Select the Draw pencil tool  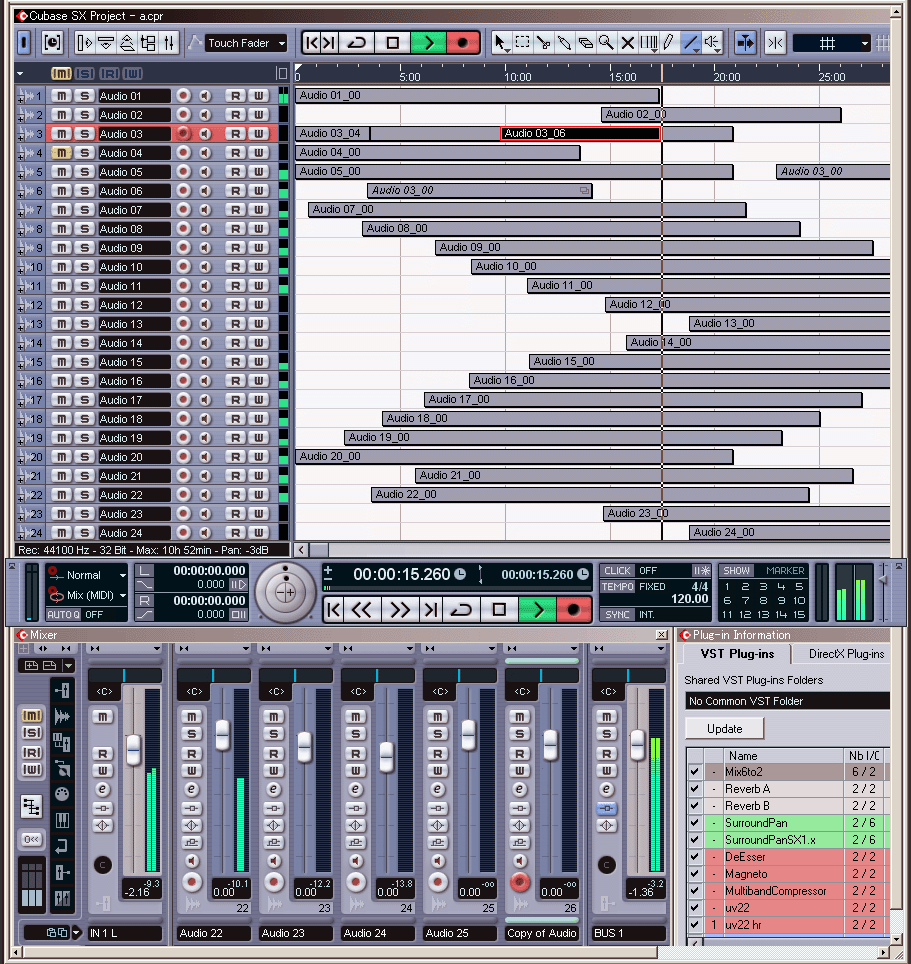667,43
